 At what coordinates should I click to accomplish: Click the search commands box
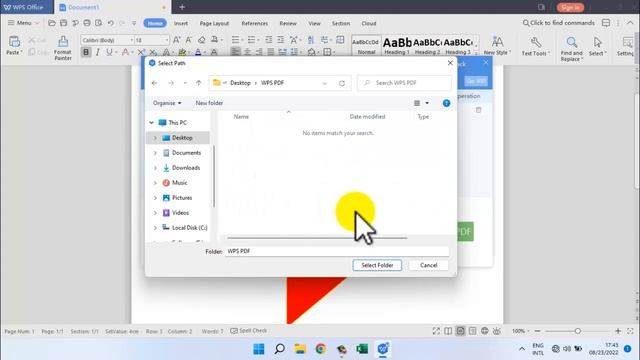click(559, 23)
